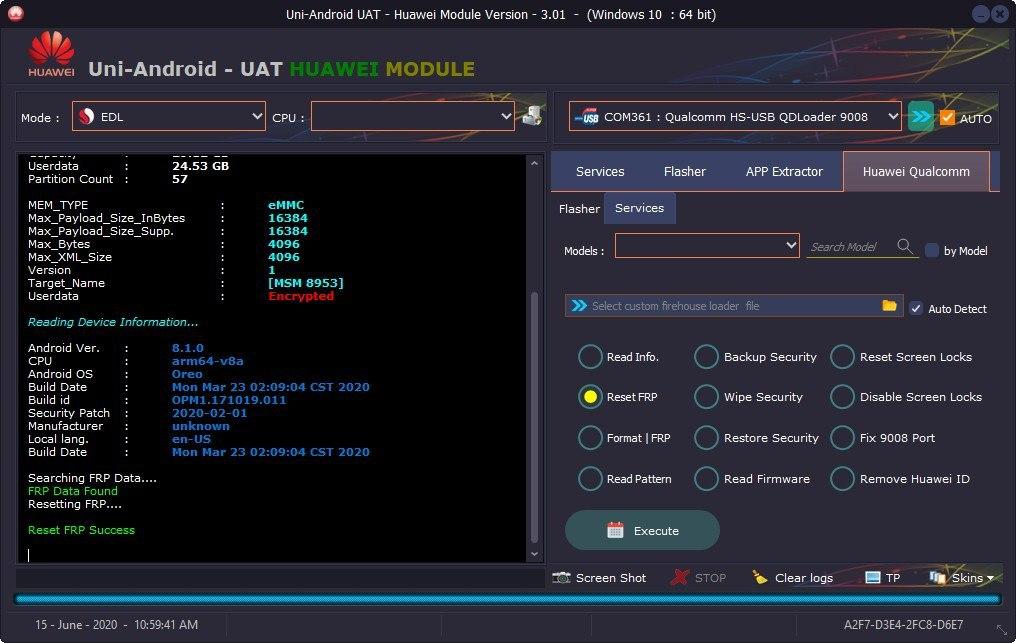This screenshot has height=643, width=1016.
Task: Click the STOP button label
Action: click(x=710, y=578)
